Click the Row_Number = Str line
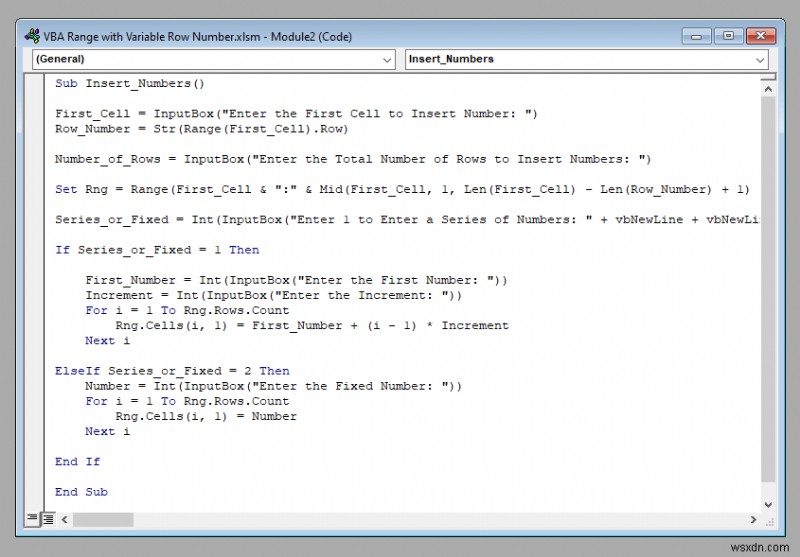800x557 pixels. pyautogui.click(x=202, y=129)
